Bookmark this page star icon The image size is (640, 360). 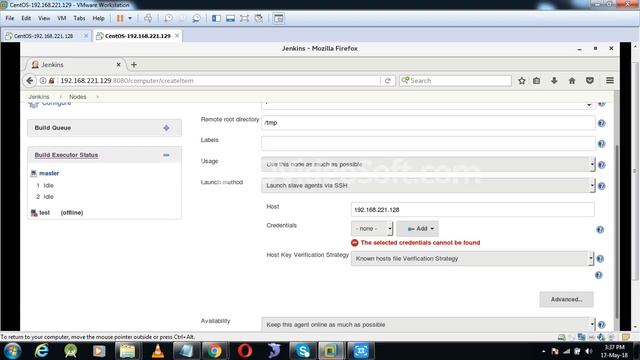click(x=522, y=81)
